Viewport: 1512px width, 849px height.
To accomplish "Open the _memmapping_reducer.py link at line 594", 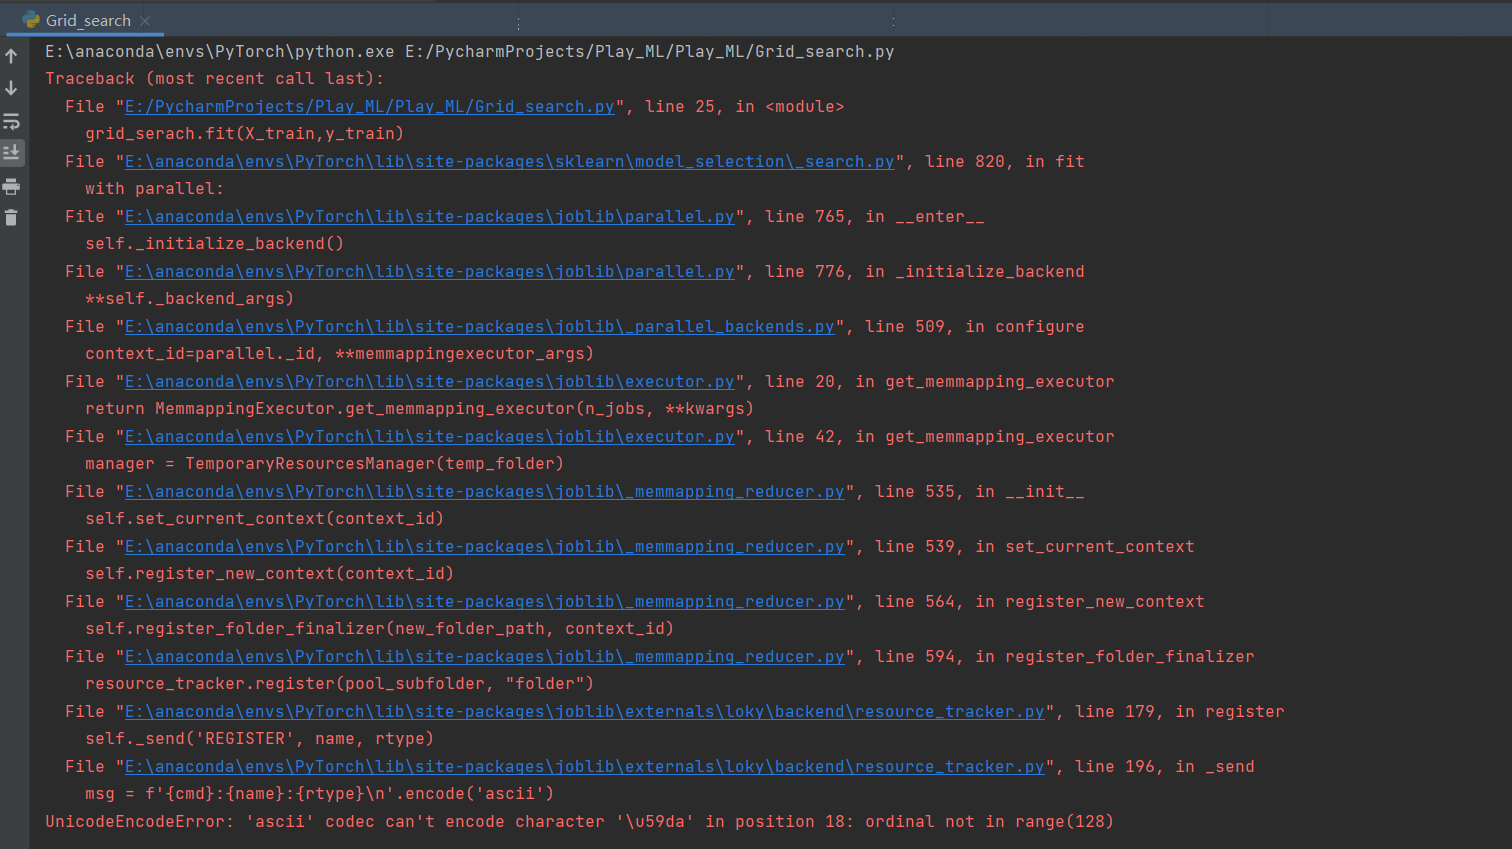I will pyautogui.click(x=484, y=657).
